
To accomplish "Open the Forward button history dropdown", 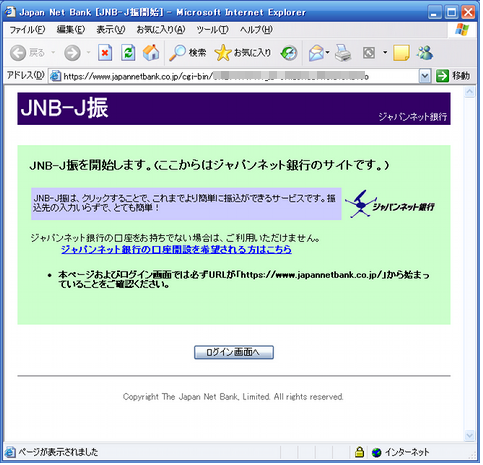I will (88, 53).
